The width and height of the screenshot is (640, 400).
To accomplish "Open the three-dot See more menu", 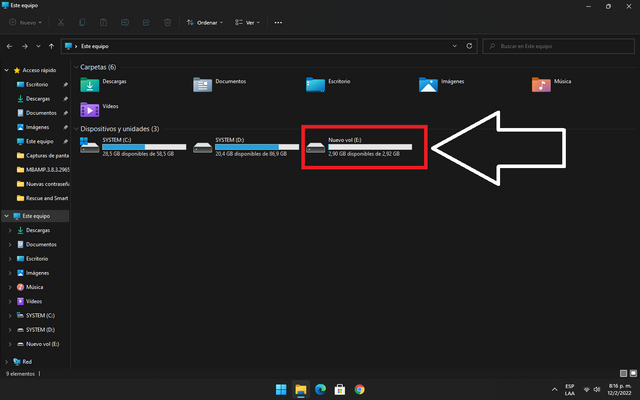I will [x=278, y=22].
